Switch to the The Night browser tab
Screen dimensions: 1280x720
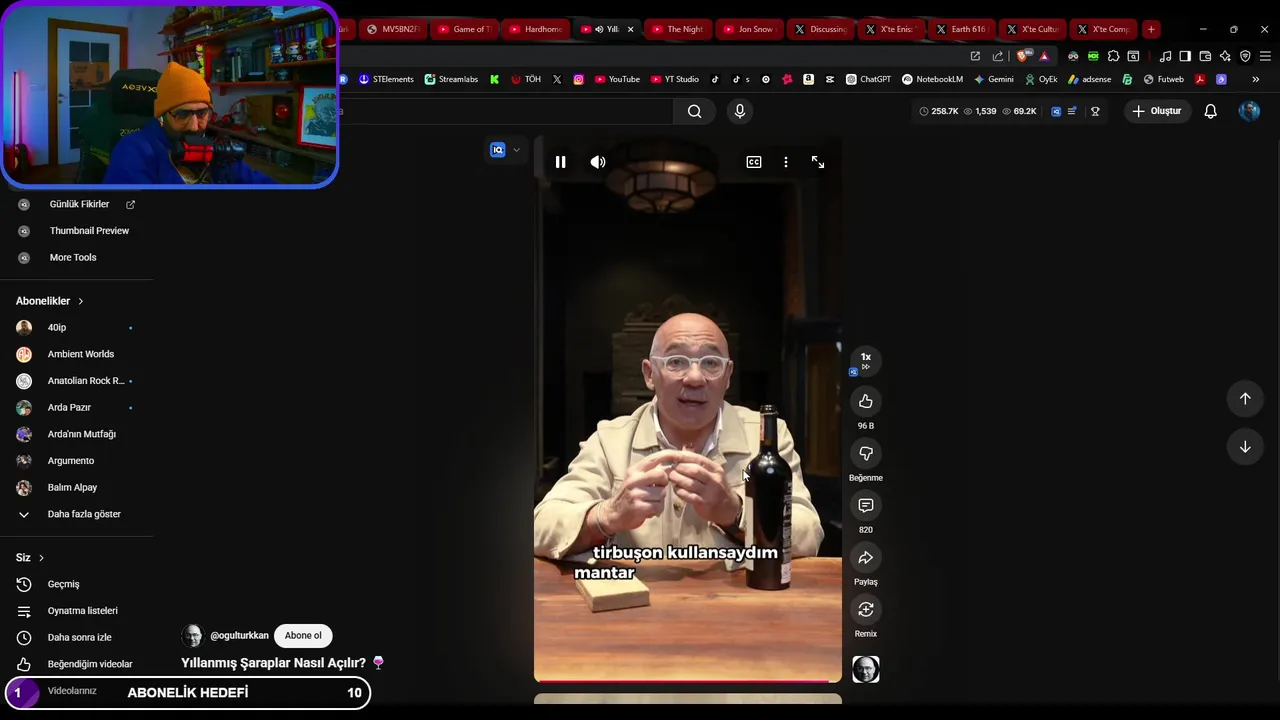[x=679, y=29]
